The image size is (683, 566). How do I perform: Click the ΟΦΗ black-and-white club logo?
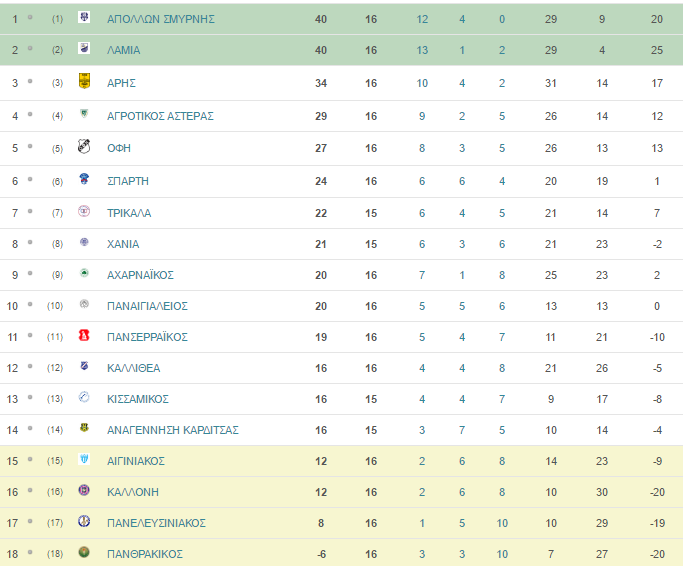click(84, 146)
